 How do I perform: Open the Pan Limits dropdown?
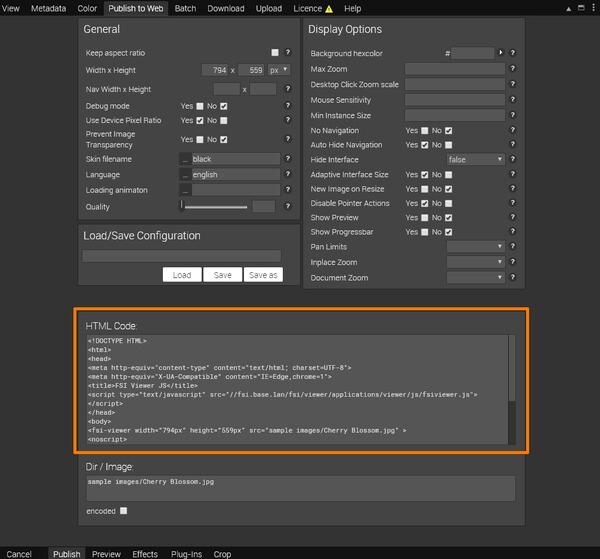476,247
